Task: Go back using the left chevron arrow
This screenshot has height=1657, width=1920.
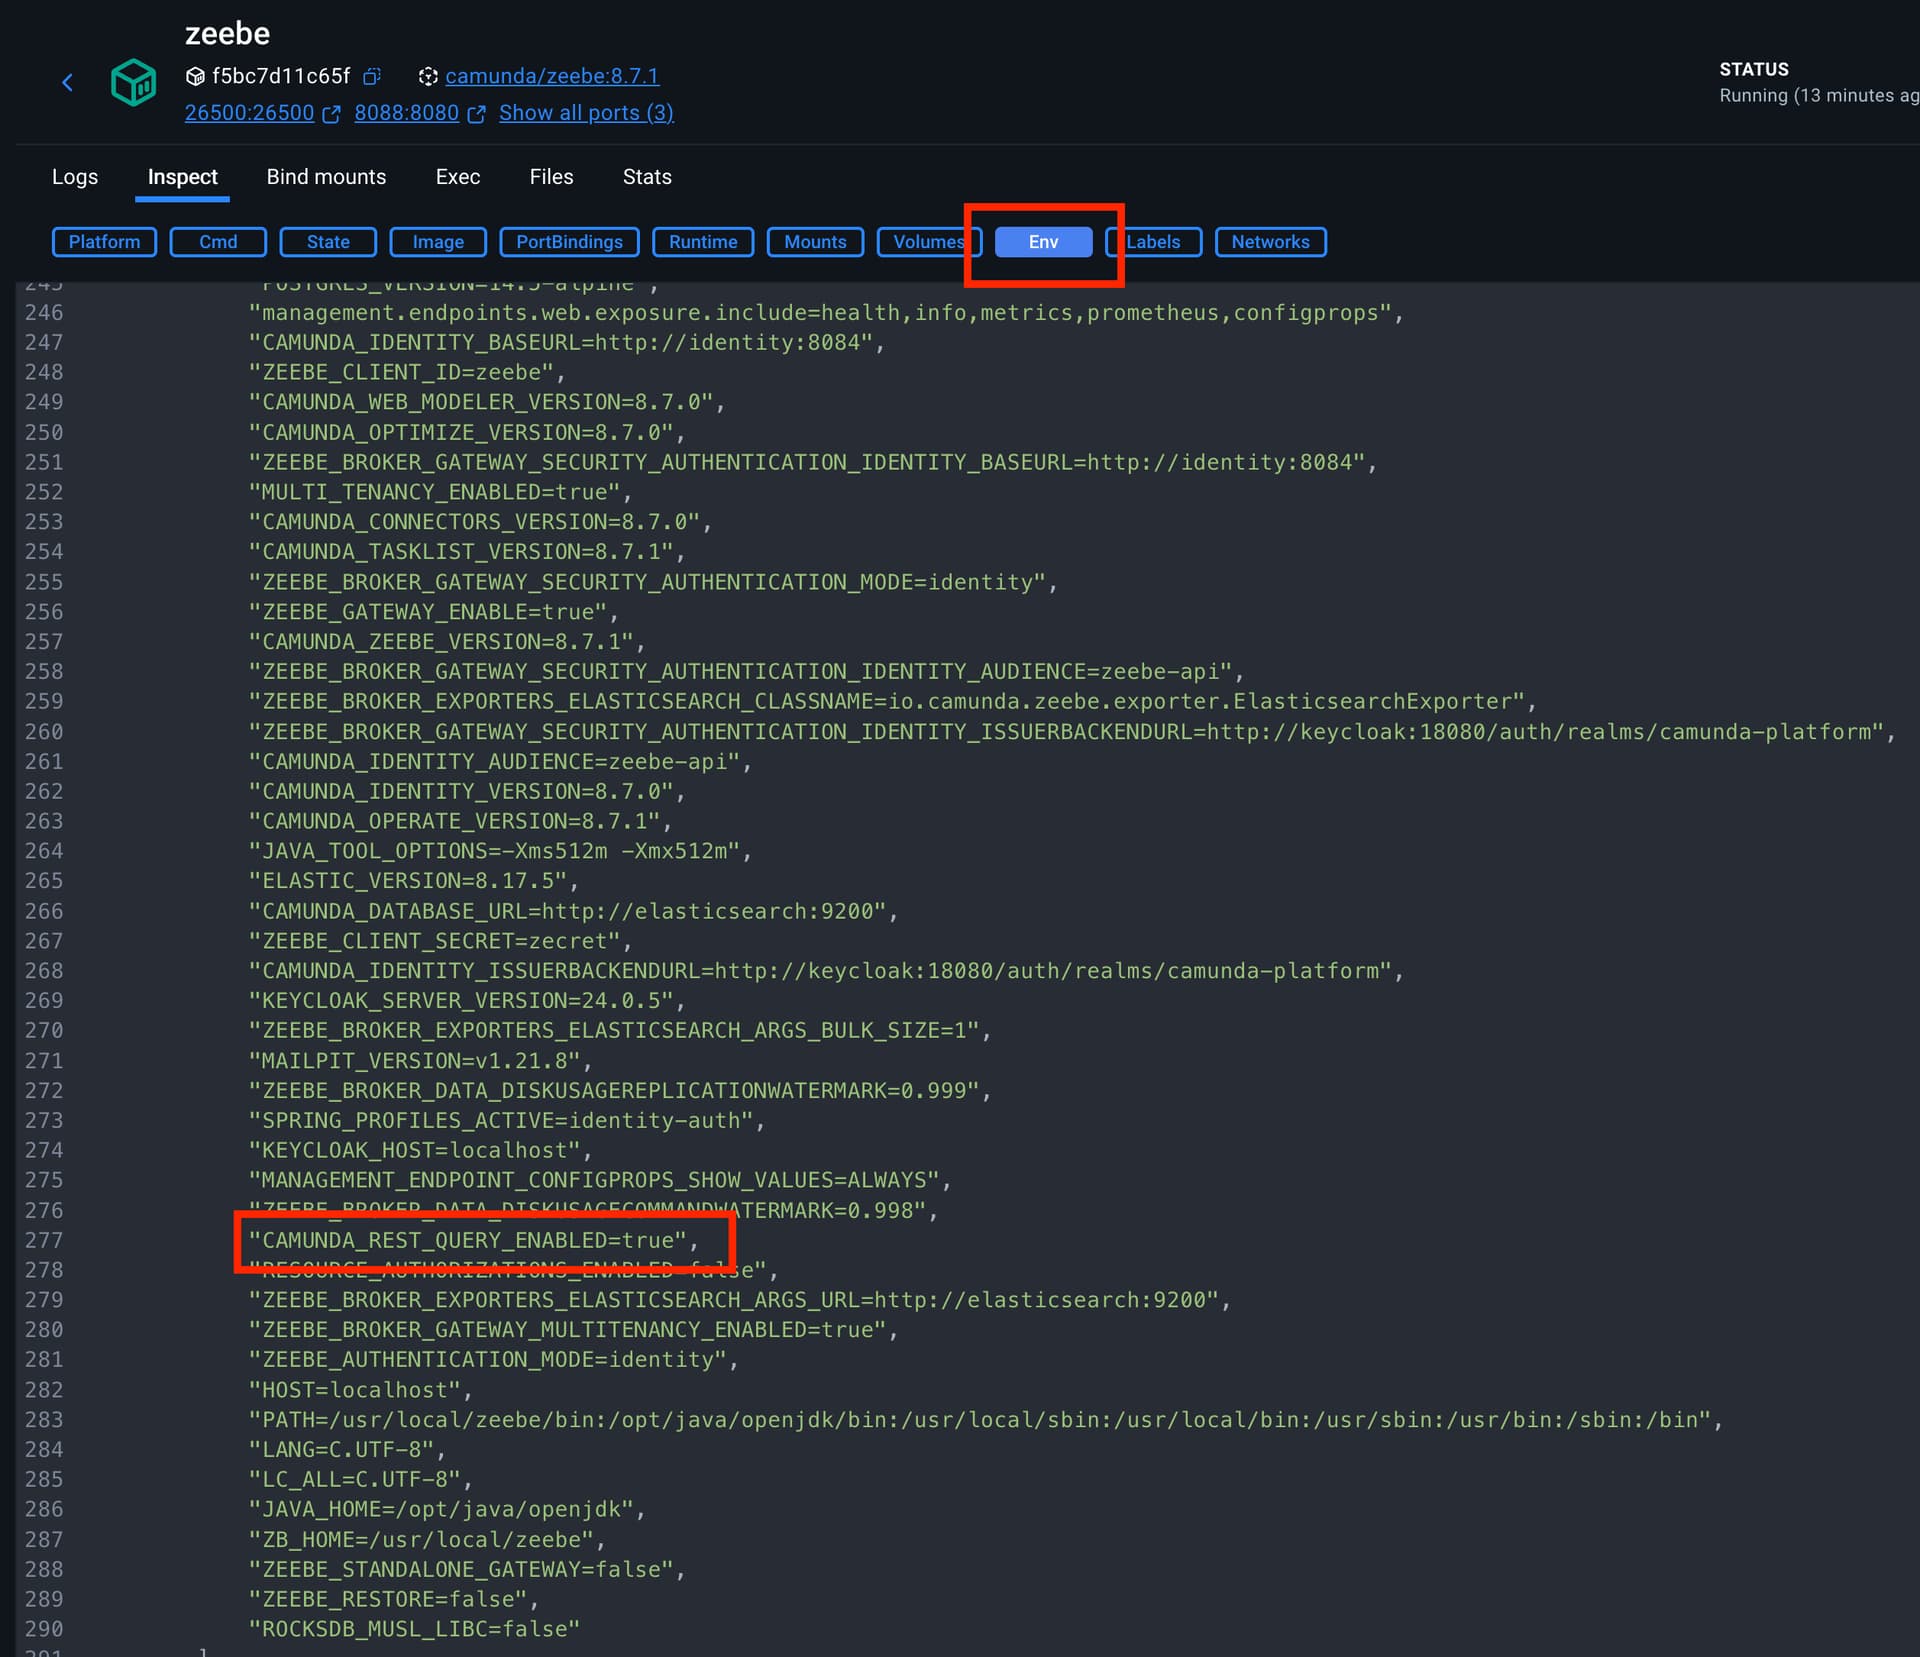Action: tap(68, 83)
